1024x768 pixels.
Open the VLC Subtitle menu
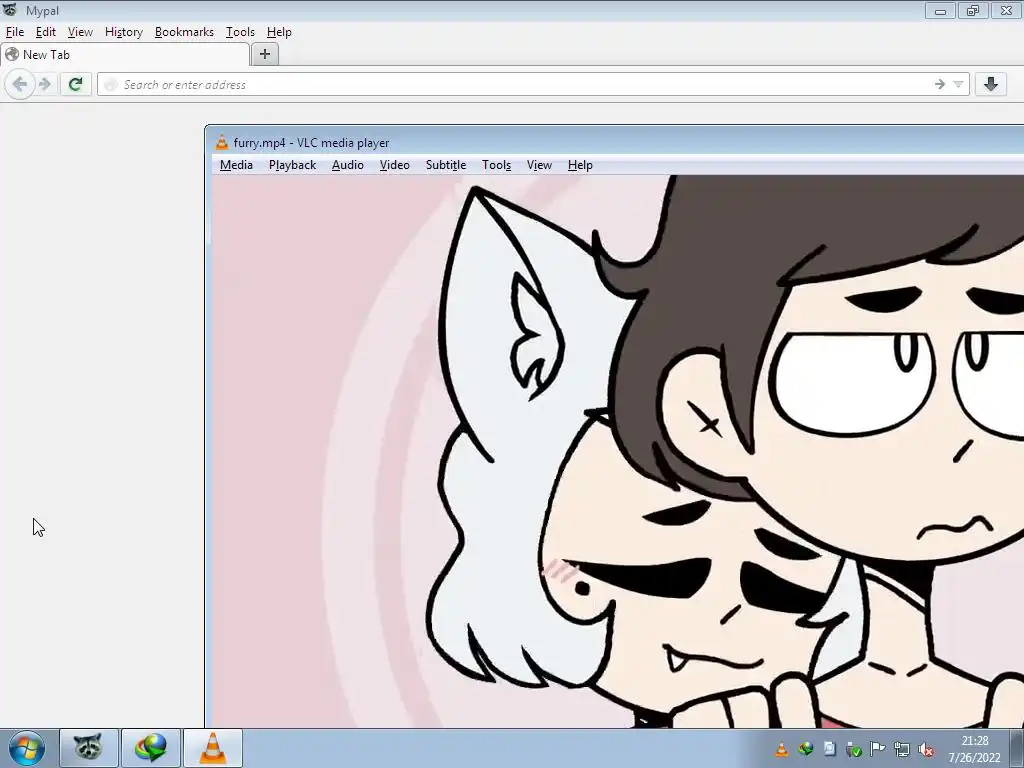point(446,165)
